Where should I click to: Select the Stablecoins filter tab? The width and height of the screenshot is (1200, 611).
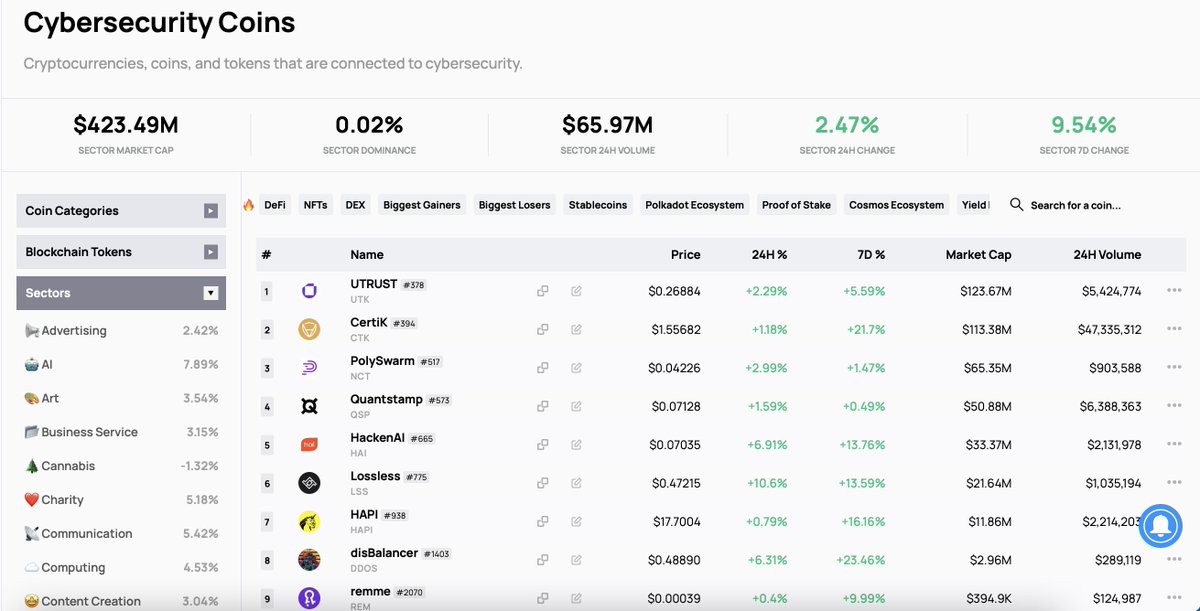pos(598,205)
